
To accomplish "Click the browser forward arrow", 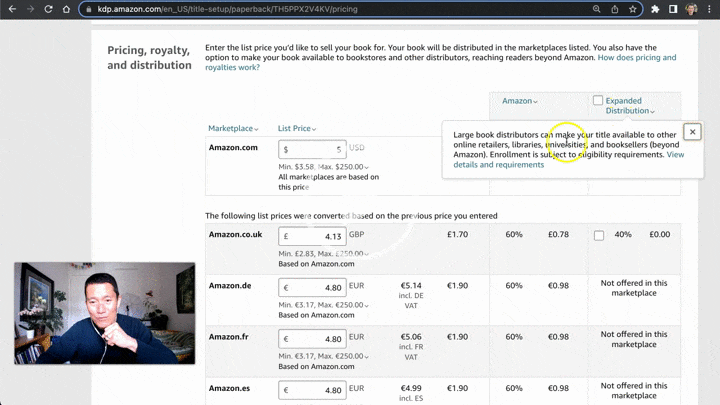I will click(x=30, y=9).
